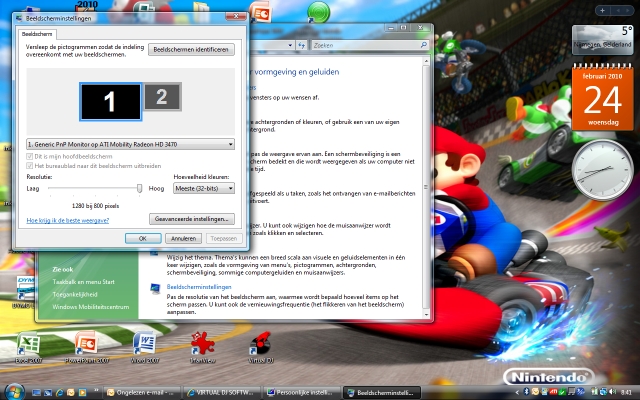The height and width of the screenshot is (400, 640).
Task: Close the Beeldscherminstellingen dialog
Action: pos(236,16)
